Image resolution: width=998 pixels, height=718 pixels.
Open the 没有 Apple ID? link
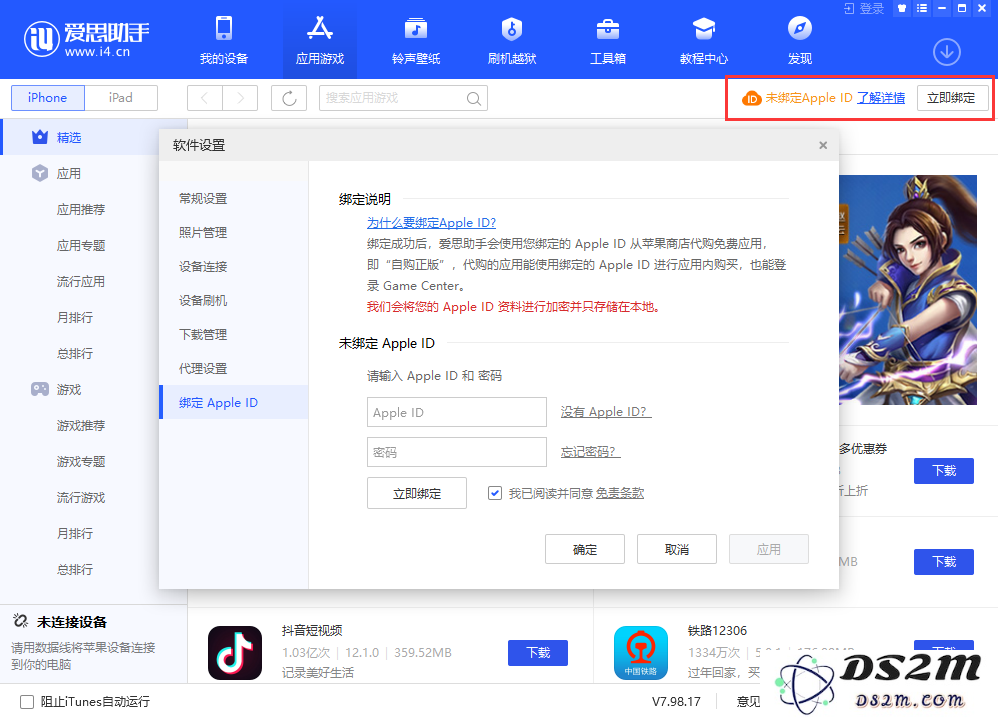click(605, 412)
